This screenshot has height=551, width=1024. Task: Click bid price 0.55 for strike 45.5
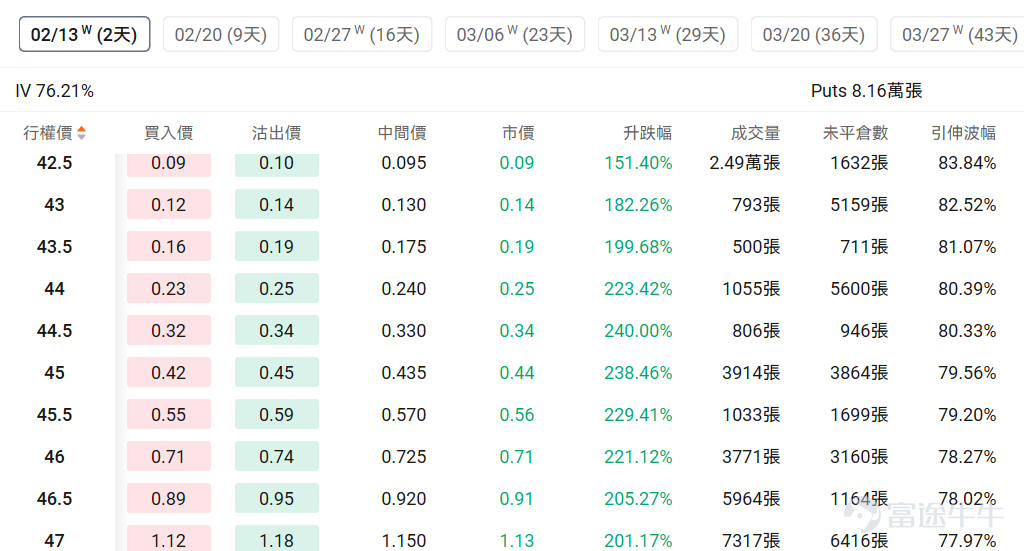pos(168,414)
